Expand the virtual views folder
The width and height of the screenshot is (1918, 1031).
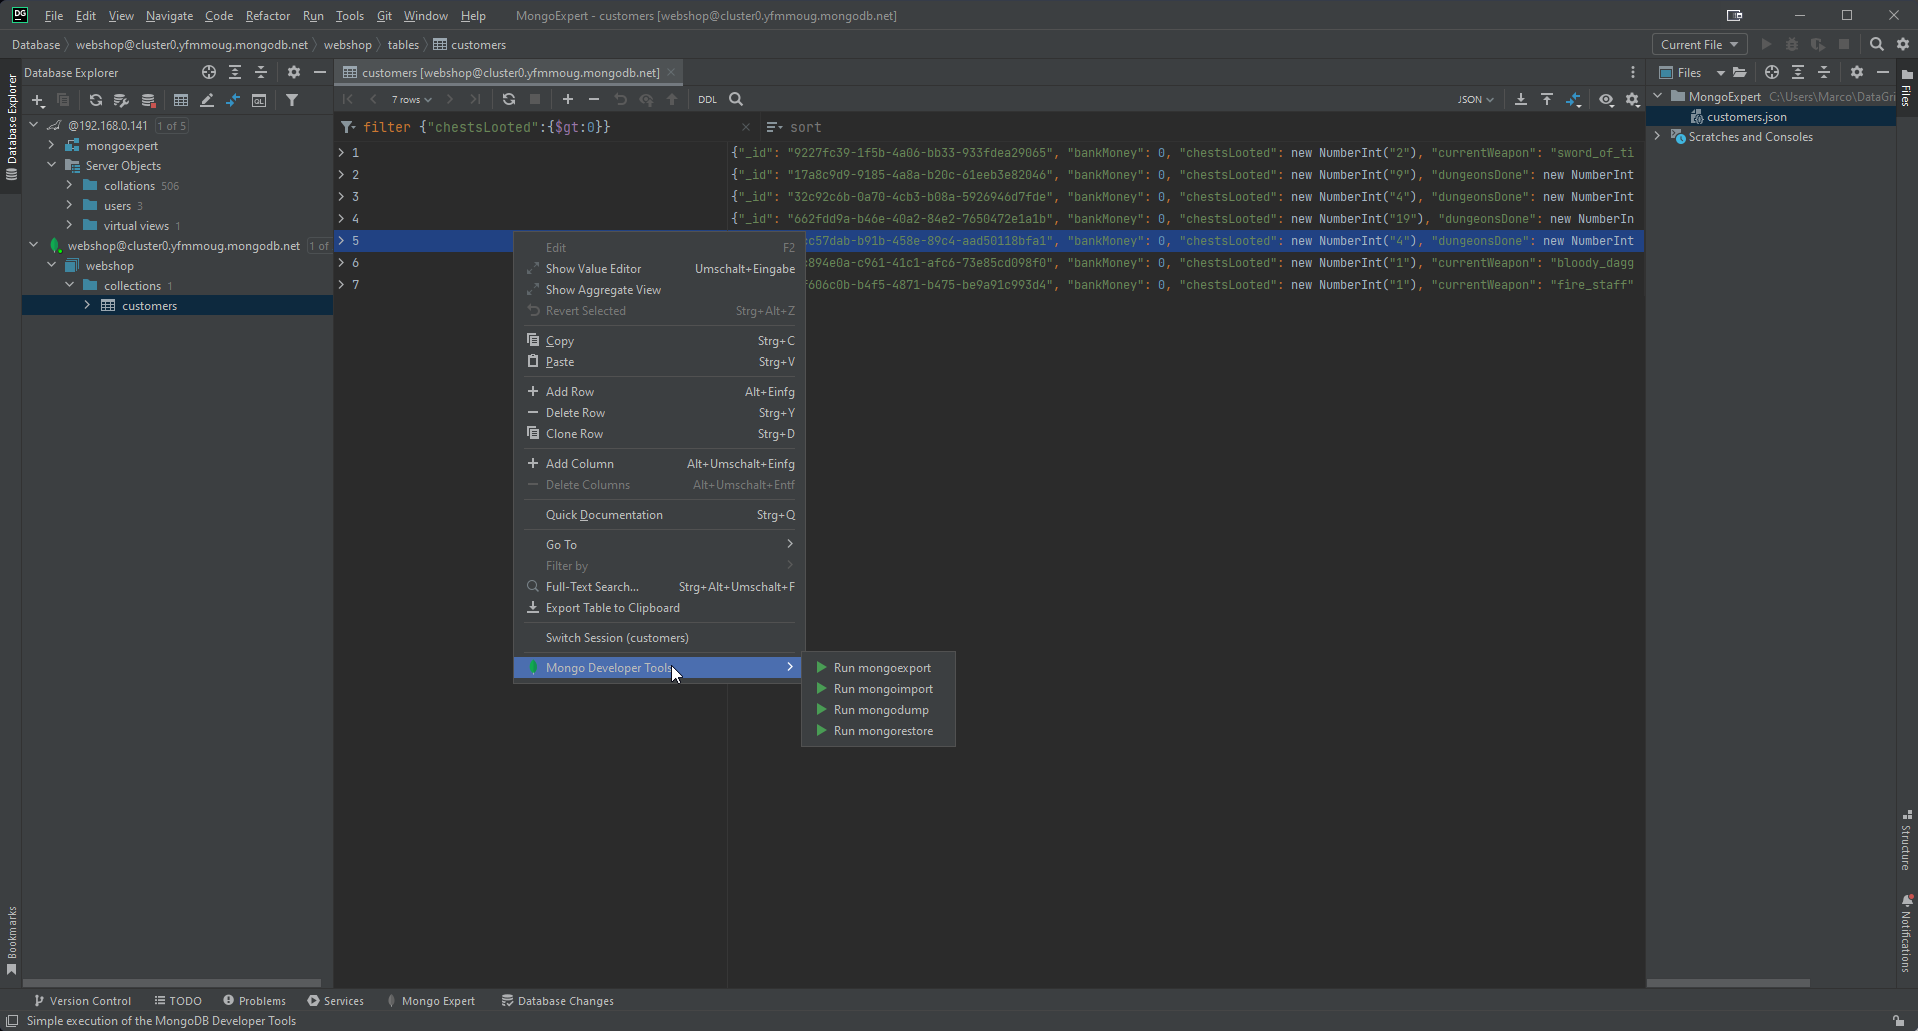70,225
